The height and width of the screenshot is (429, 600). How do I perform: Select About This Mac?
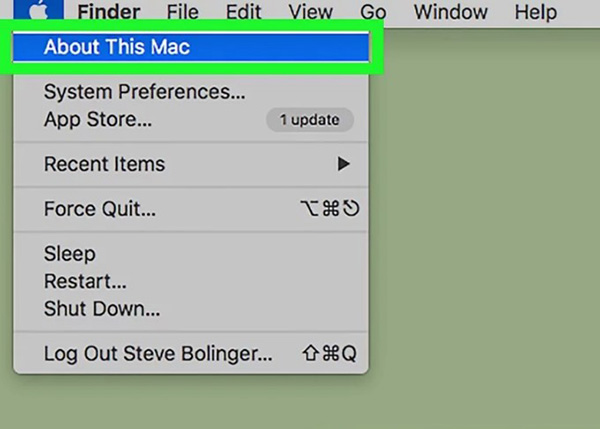(x=117, y=46)
